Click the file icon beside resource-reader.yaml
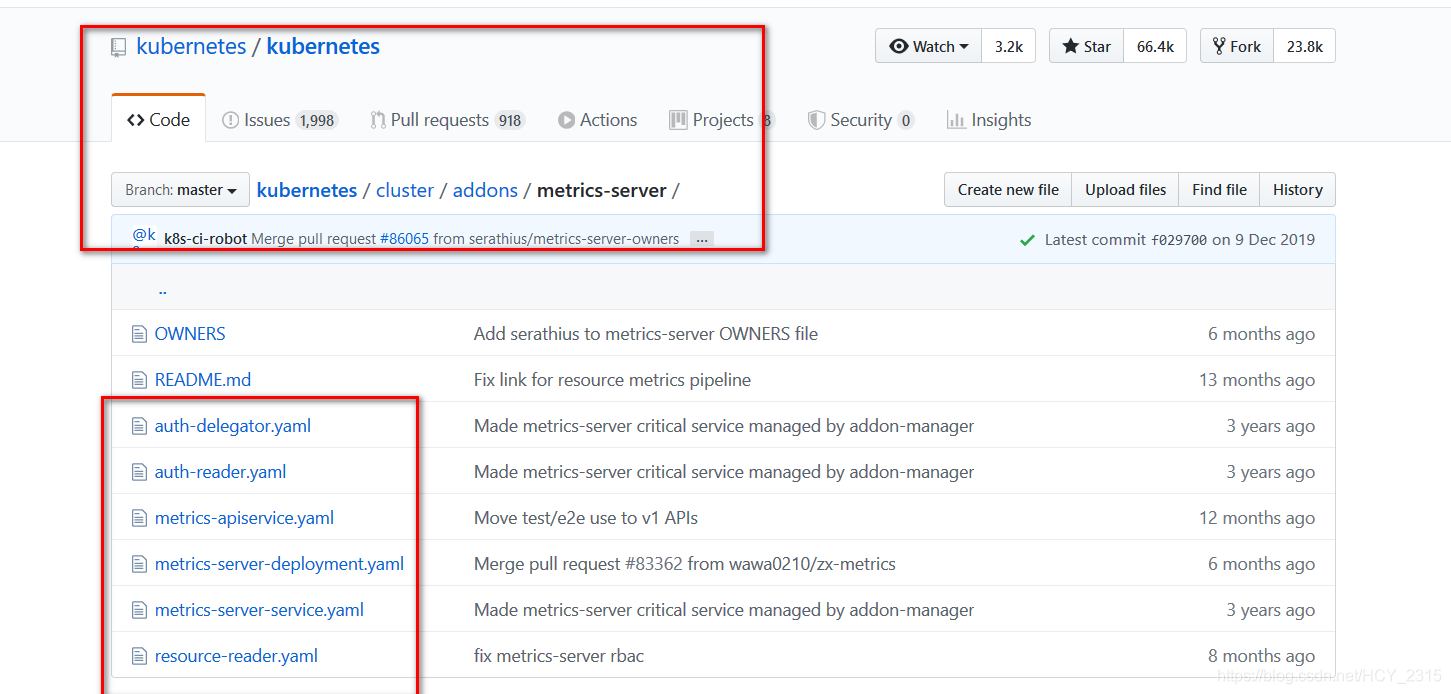Image resolution: width=1451 pixels, height=694 pixels. [x=139, y=656]
